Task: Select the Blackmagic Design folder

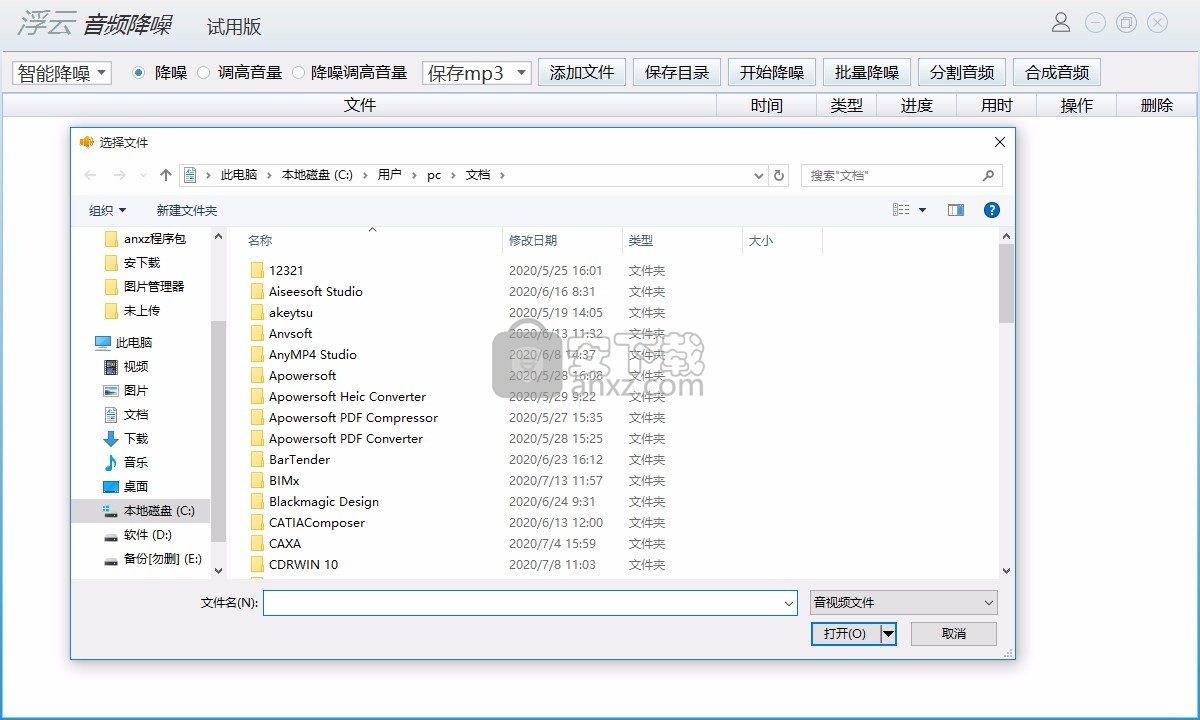Action: [323, 501]
